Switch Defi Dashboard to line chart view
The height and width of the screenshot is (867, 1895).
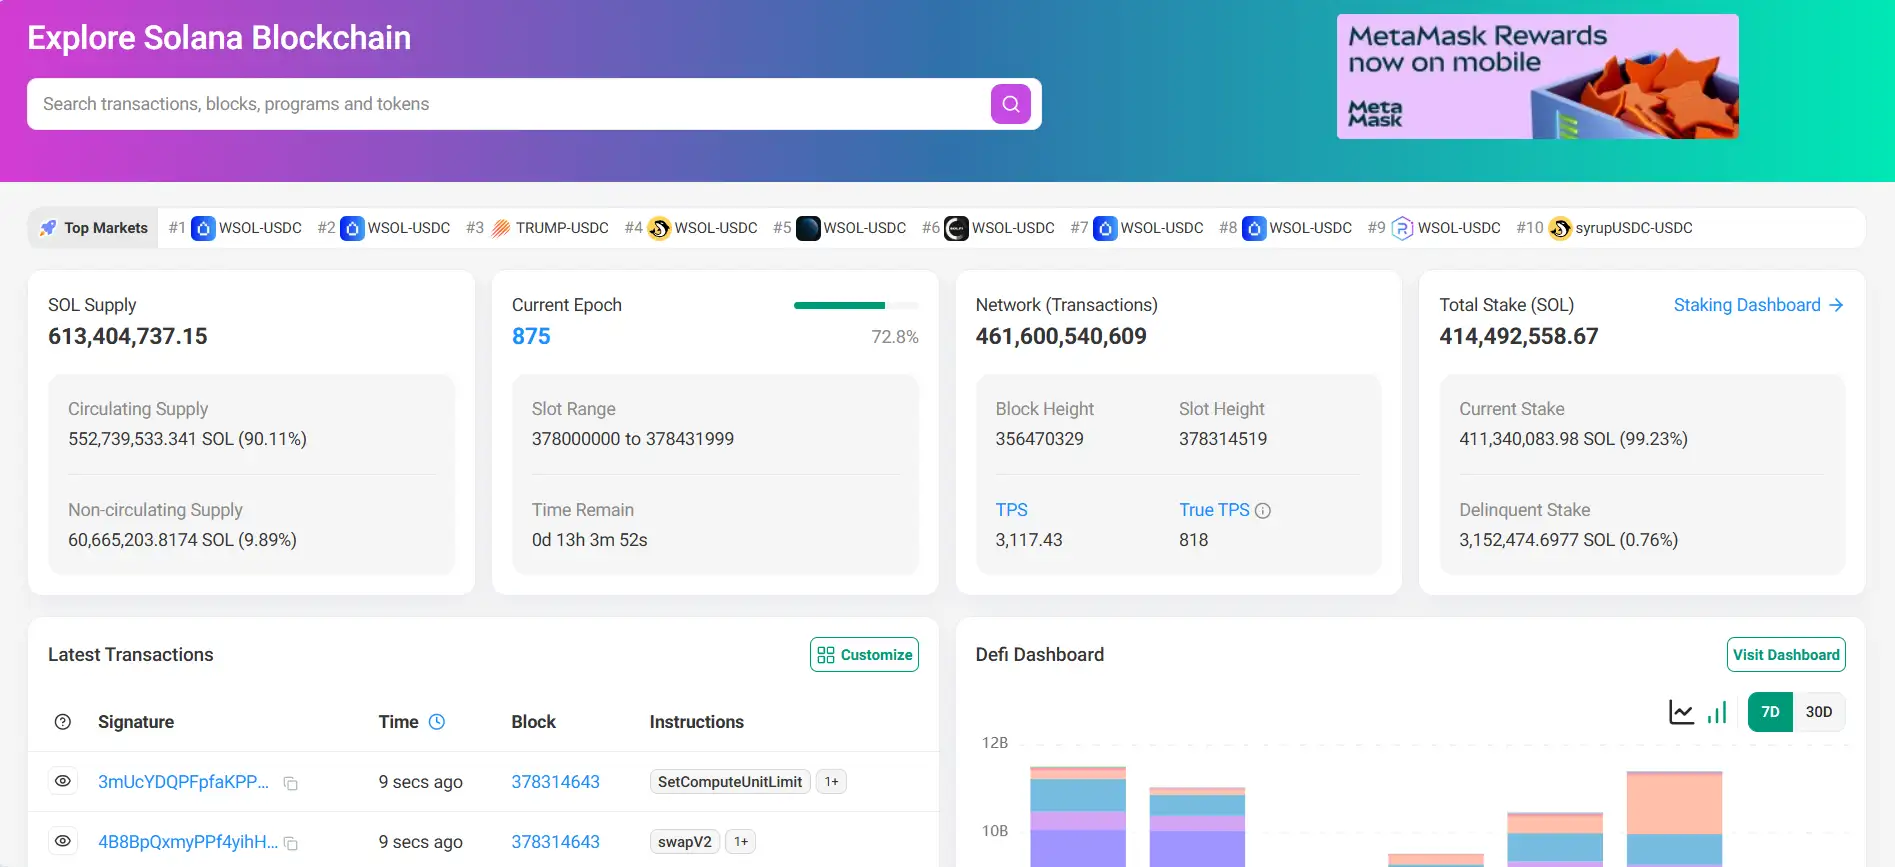point(1681,712)
